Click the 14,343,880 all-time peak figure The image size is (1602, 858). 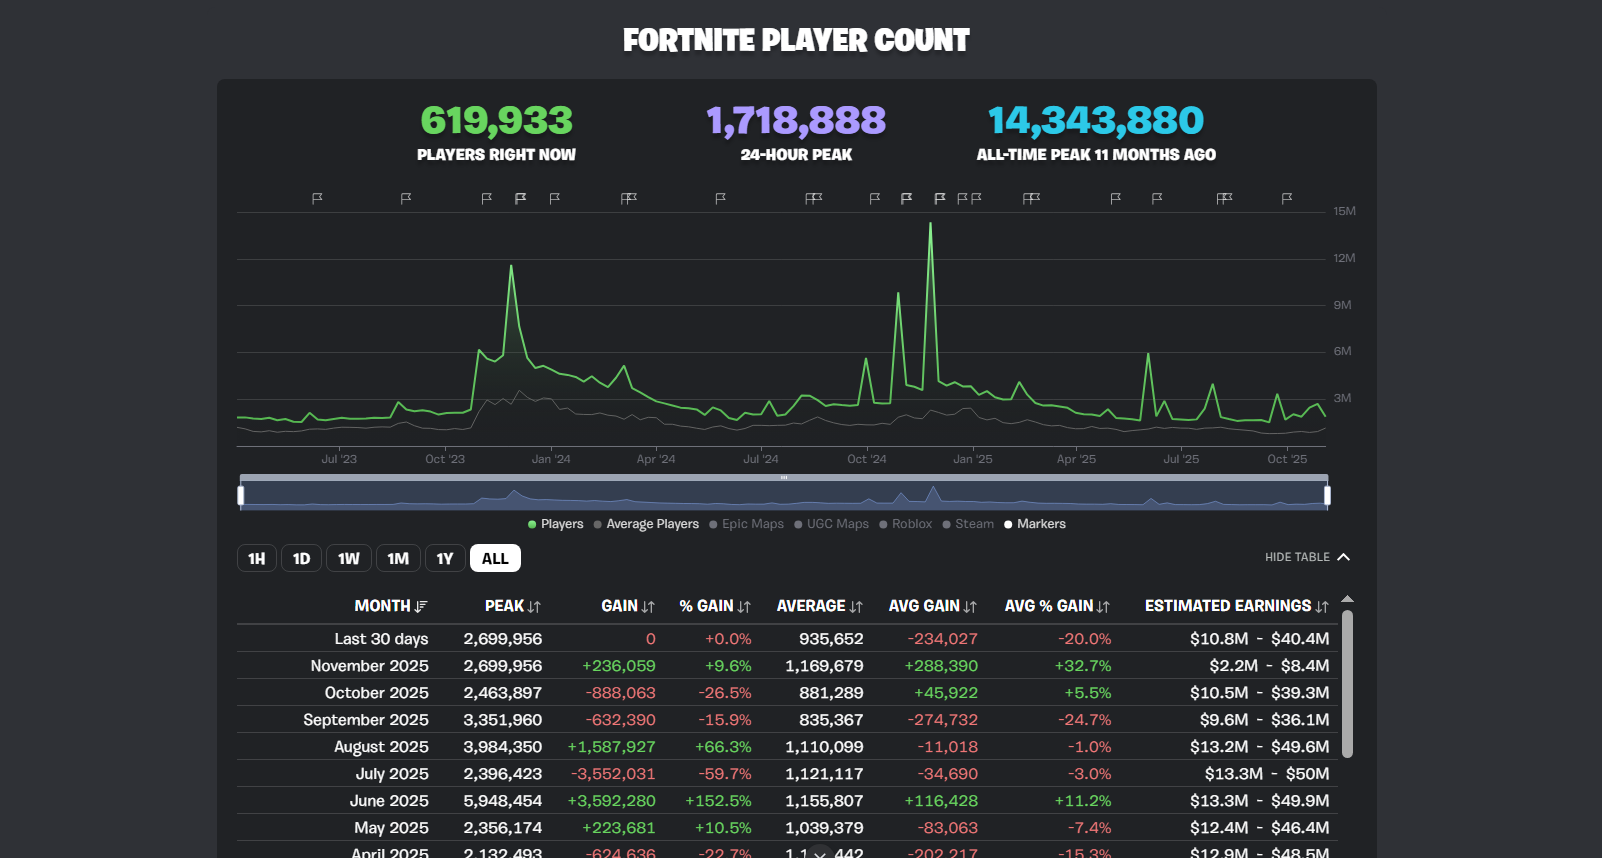[1096, 120]
